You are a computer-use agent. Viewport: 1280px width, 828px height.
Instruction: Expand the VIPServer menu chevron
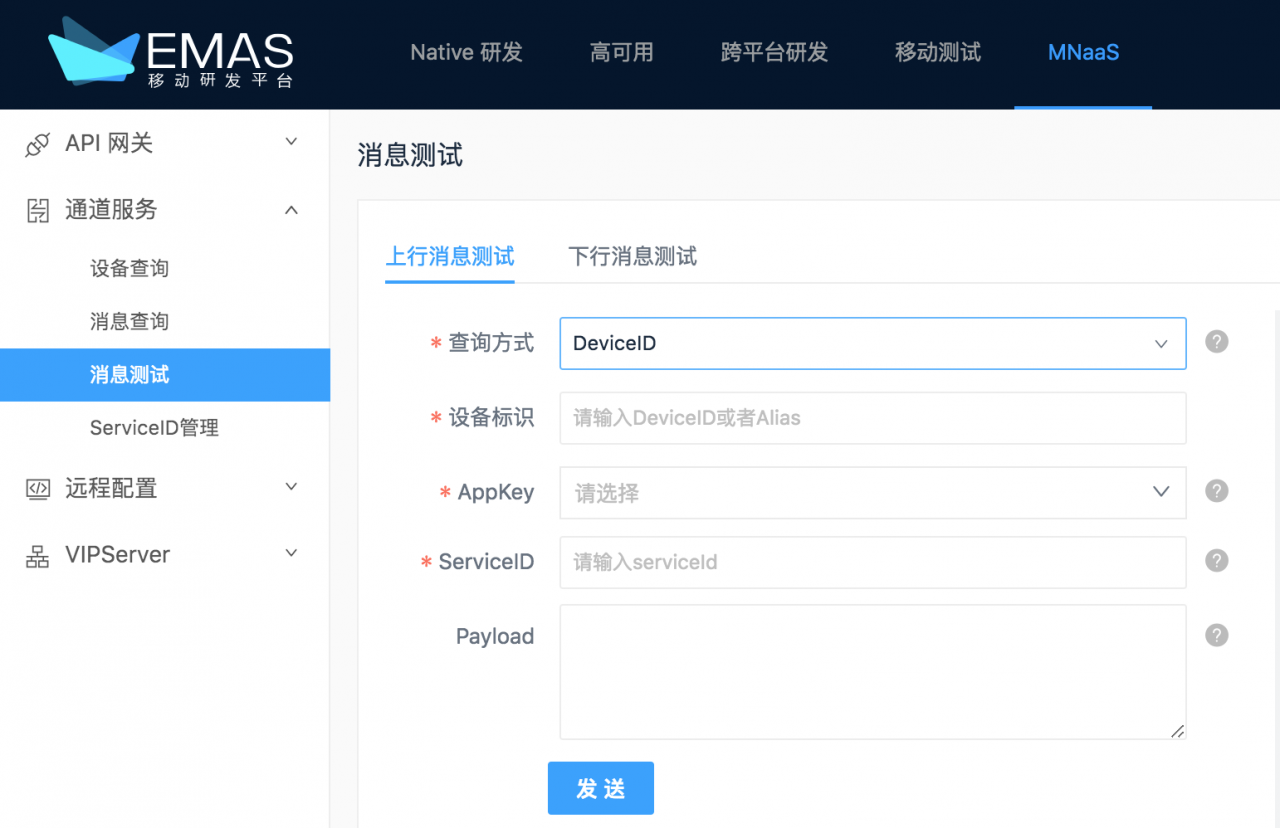(291, 553)
